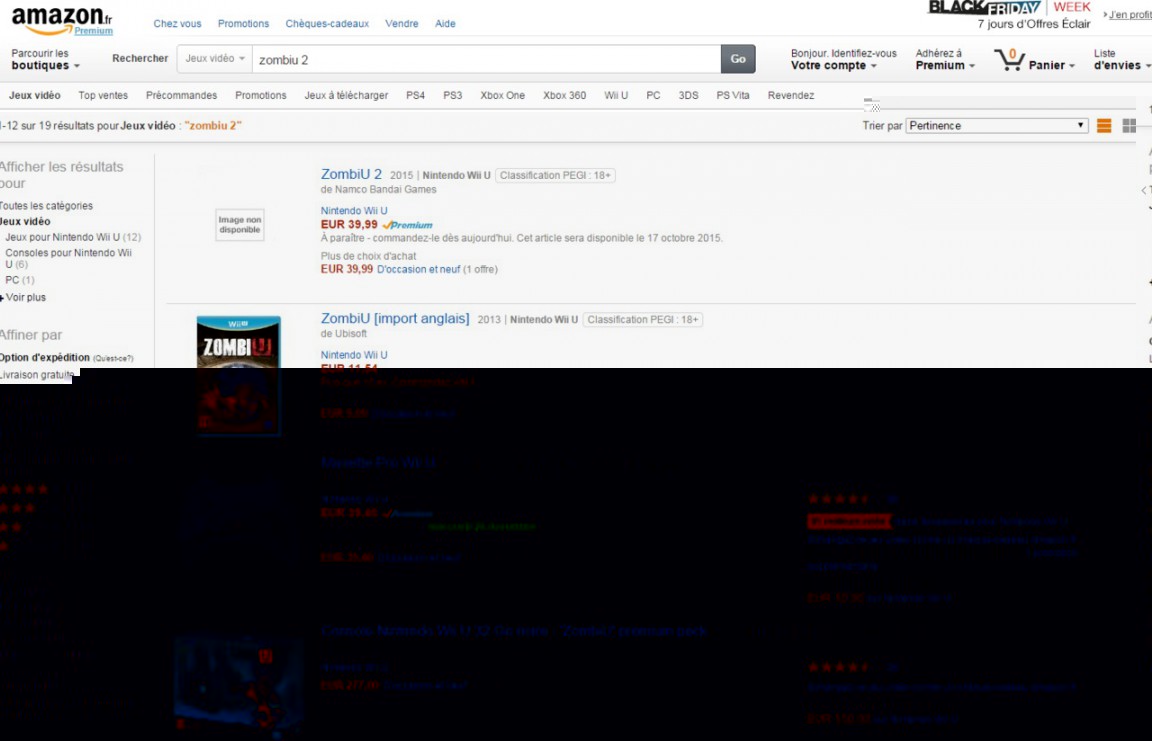The width and height of the screenshot is (1152, 741).
Task: Switch to grid view icon
Action: click(x=1129, y=126)
